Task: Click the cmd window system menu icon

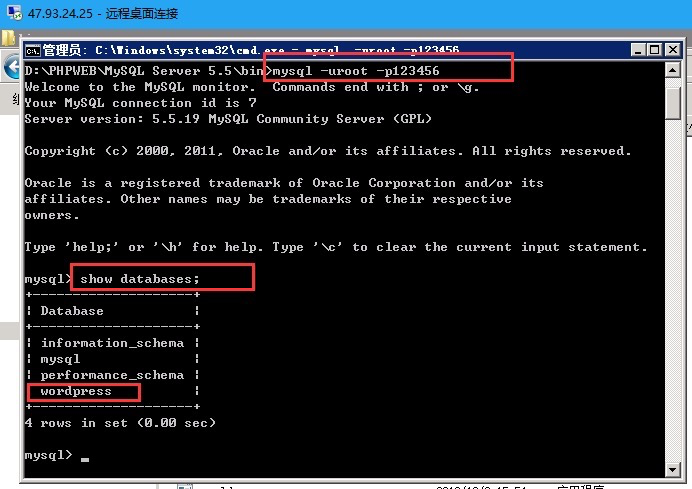Action: coord(33,51)
